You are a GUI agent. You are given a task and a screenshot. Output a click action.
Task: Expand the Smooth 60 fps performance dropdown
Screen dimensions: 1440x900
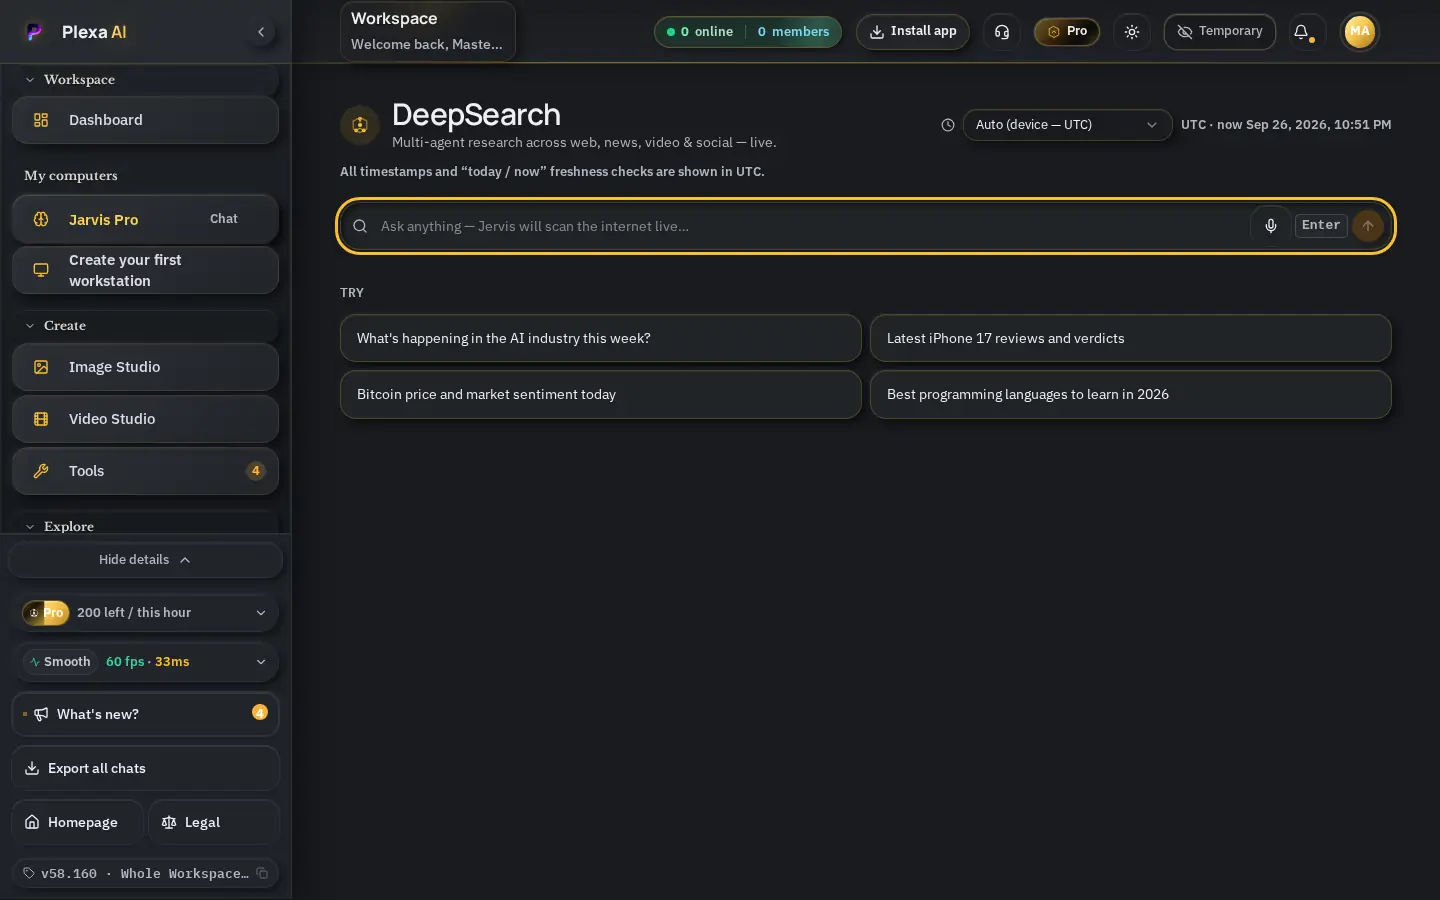[146, 662]
